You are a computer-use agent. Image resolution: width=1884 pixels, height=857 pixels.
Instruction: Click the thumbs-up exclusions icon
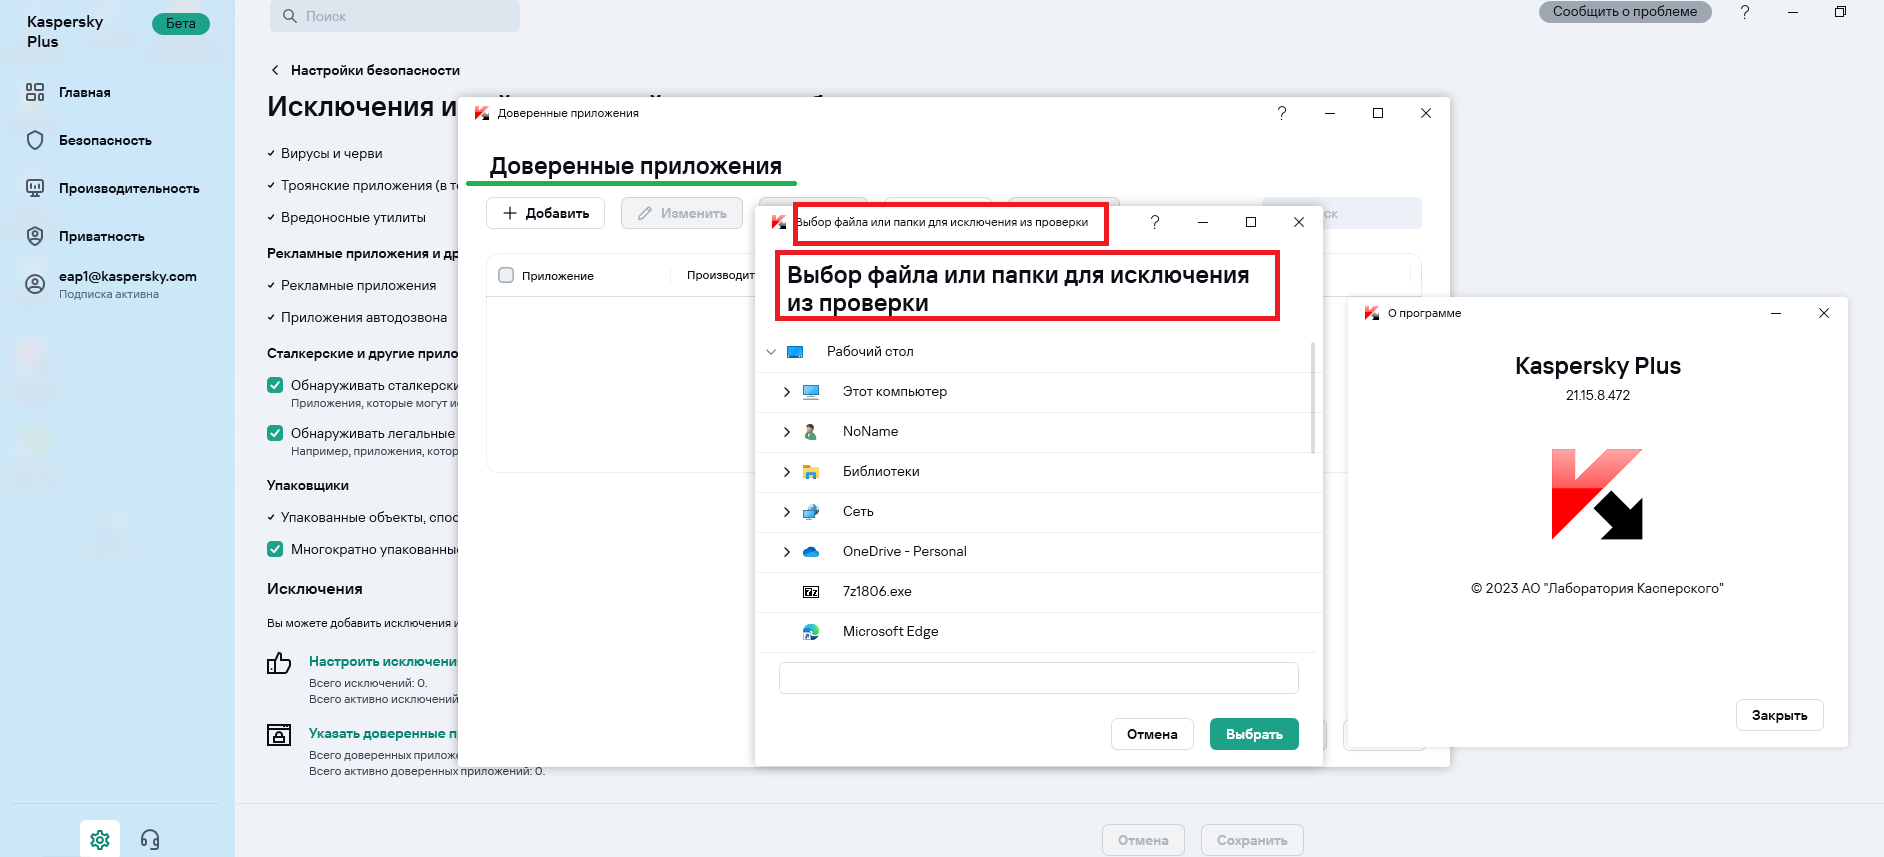279,663
